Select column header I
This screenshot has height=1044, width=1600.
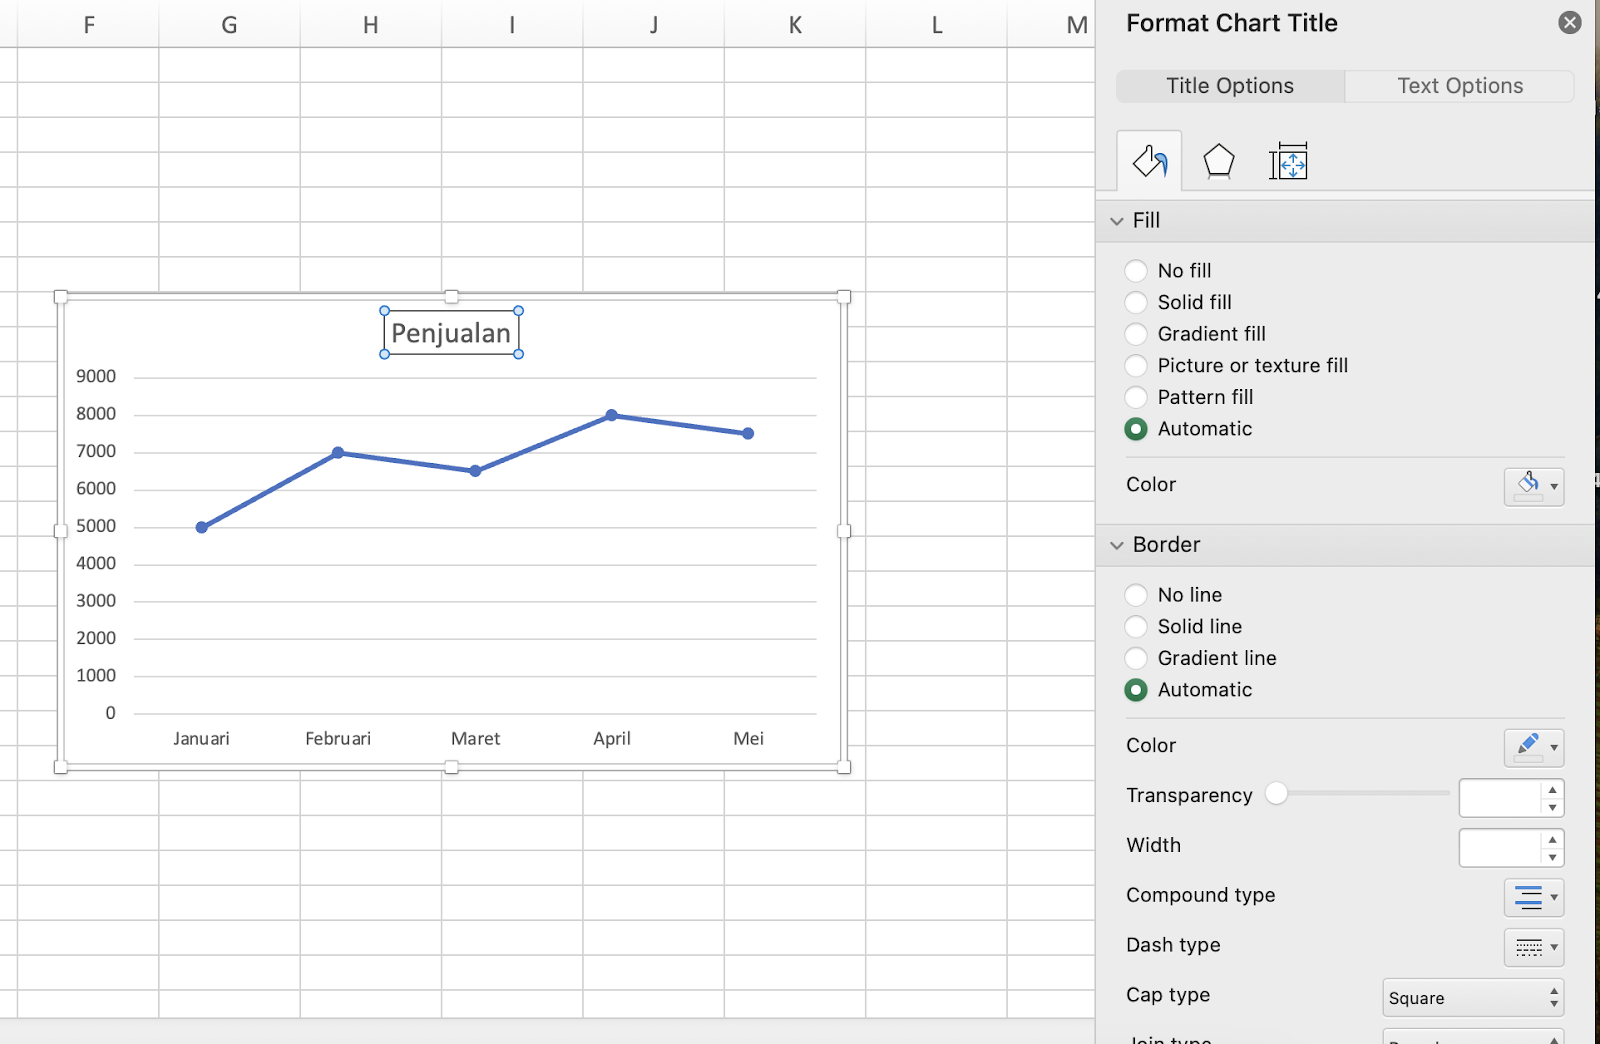tap(512, 25)
